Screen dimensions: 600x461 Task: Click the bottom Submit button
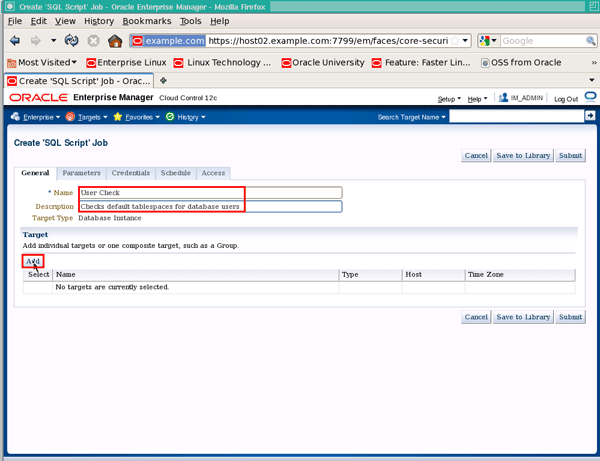[x=570, y=317]
